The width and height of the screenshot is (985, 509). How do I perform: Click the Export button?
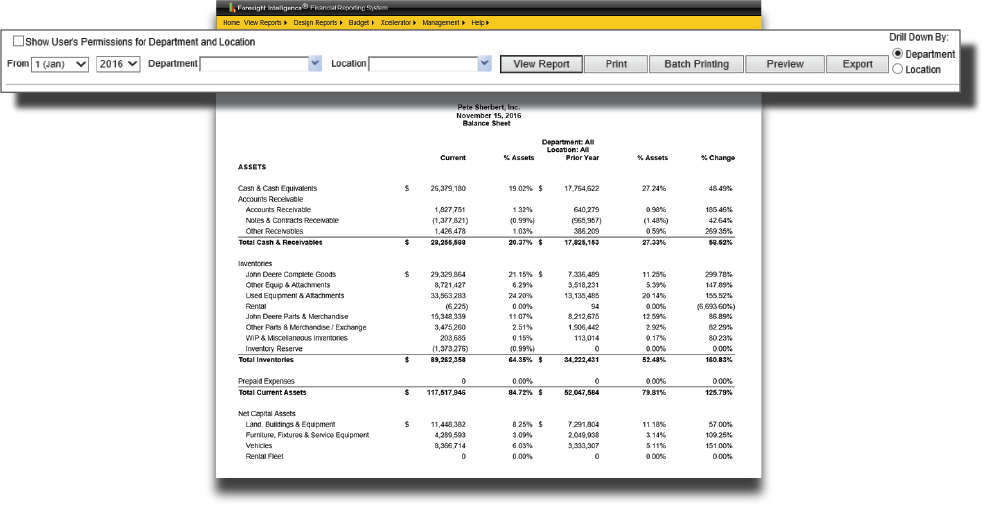857,64
